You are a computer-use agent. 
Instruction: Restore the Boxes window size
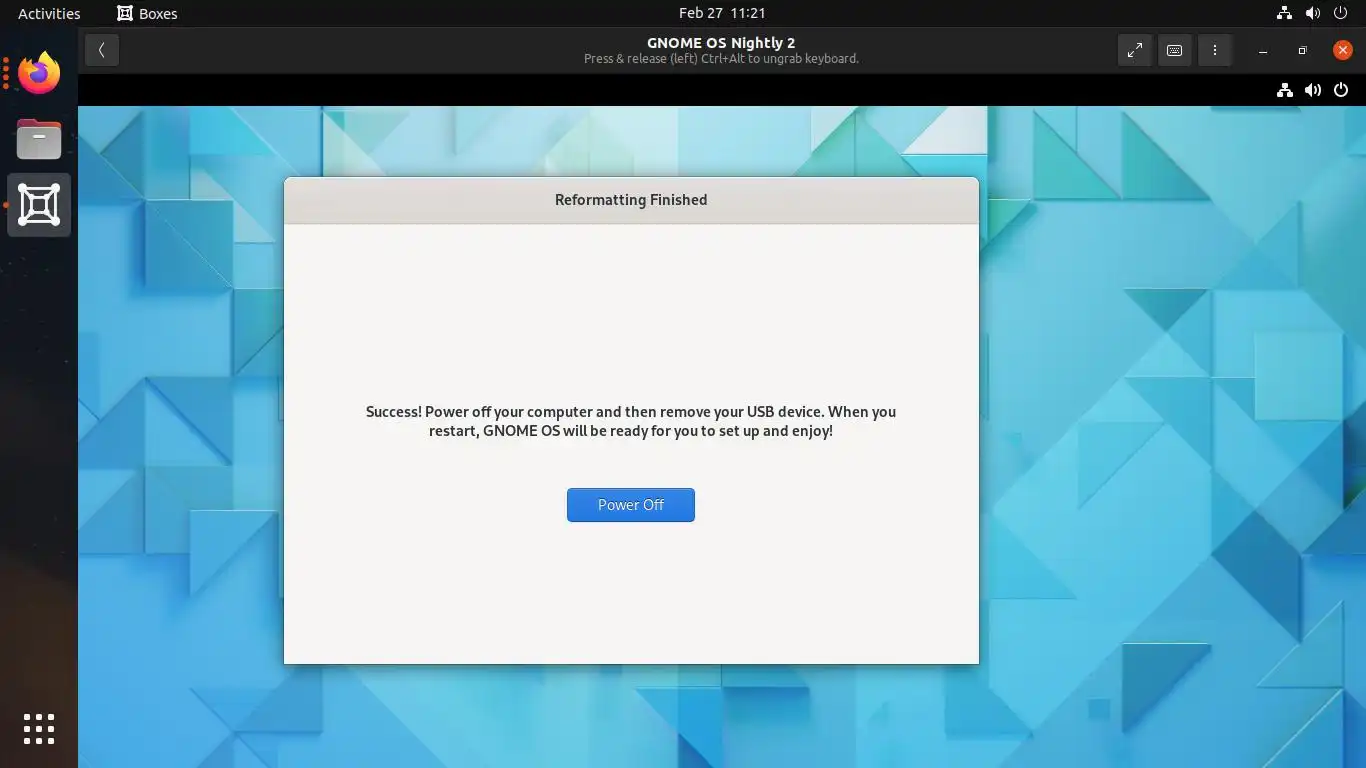tap(1302, 50)
